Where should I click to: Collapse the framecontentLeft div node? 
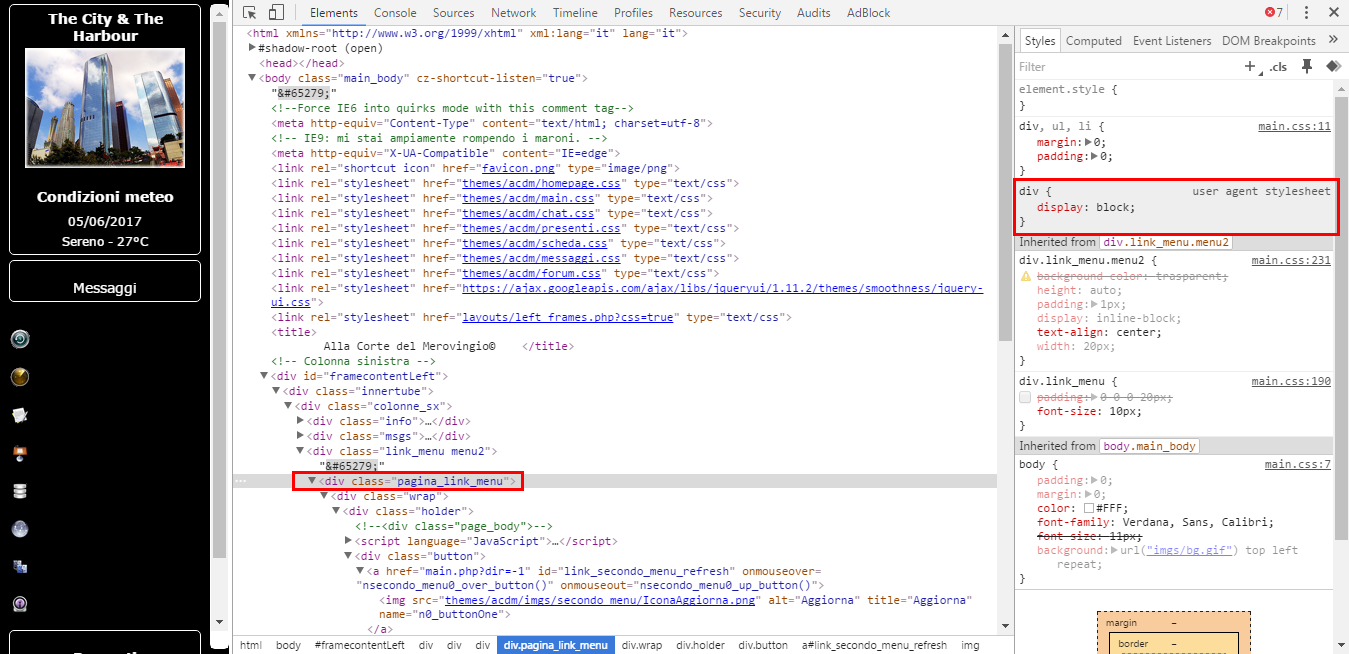point(264,377)
